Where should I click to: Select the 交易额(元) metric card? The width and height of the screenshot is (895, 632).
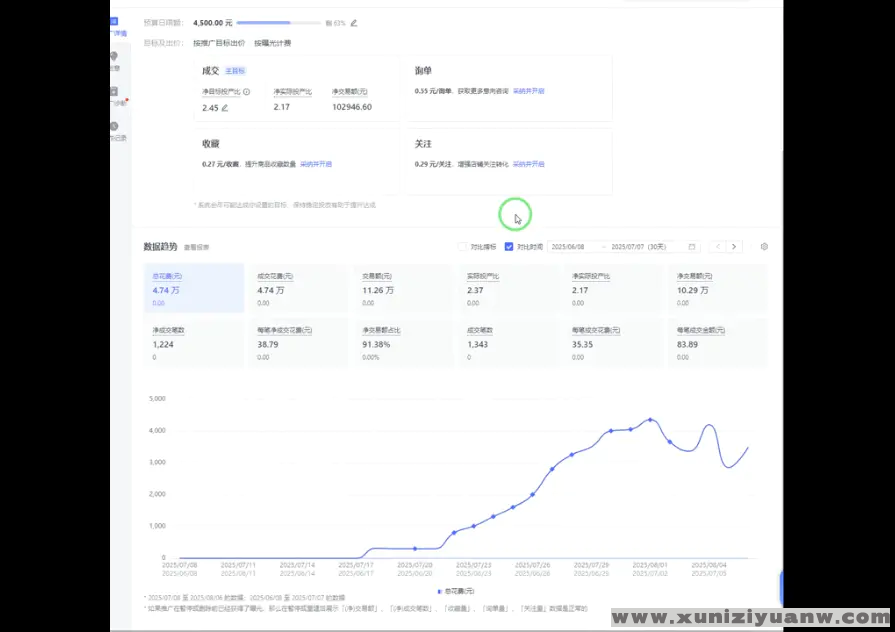pos(404,288)
